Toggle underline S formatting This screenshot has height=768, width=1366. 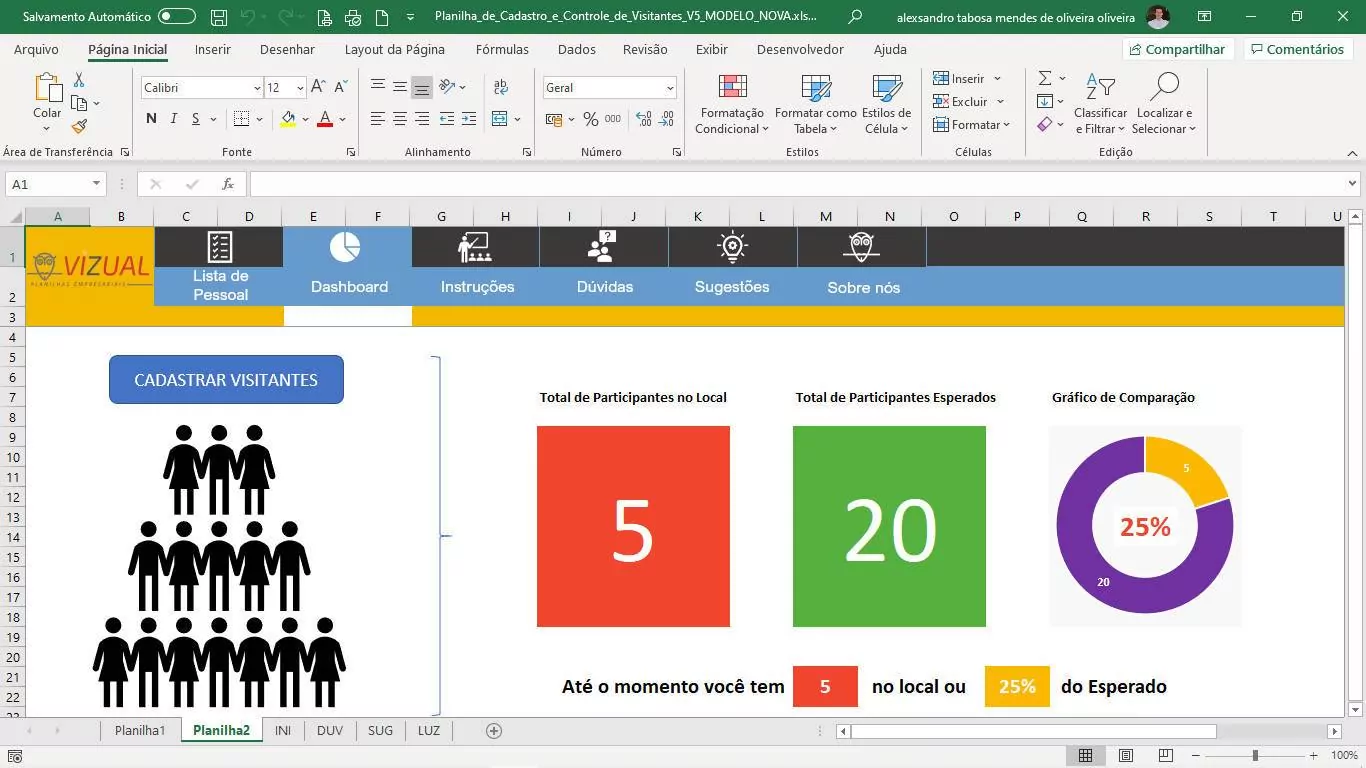(x=196, y=119)
